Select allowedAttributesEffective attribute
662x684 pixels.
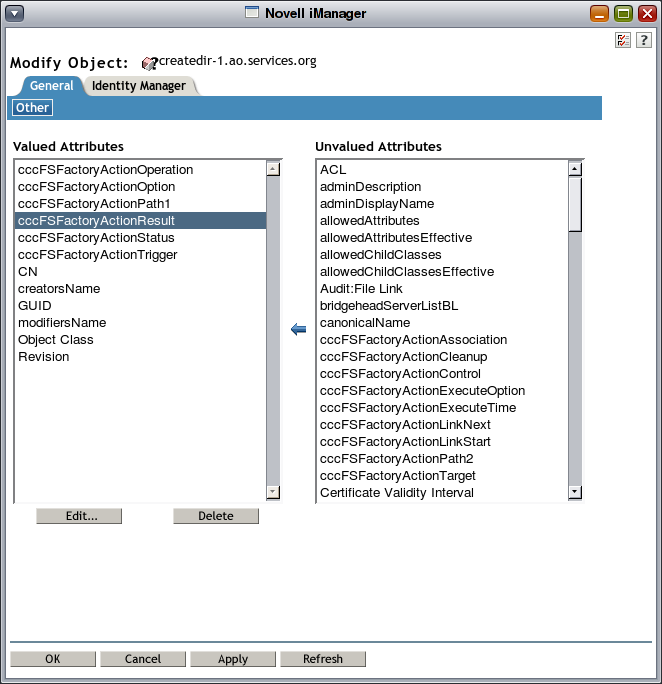click(x=443, y=238)
